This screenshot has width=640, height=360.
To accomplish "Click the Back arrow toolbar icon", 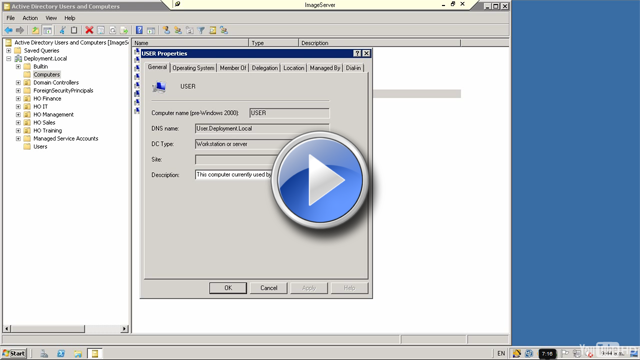I will point(8,30).
